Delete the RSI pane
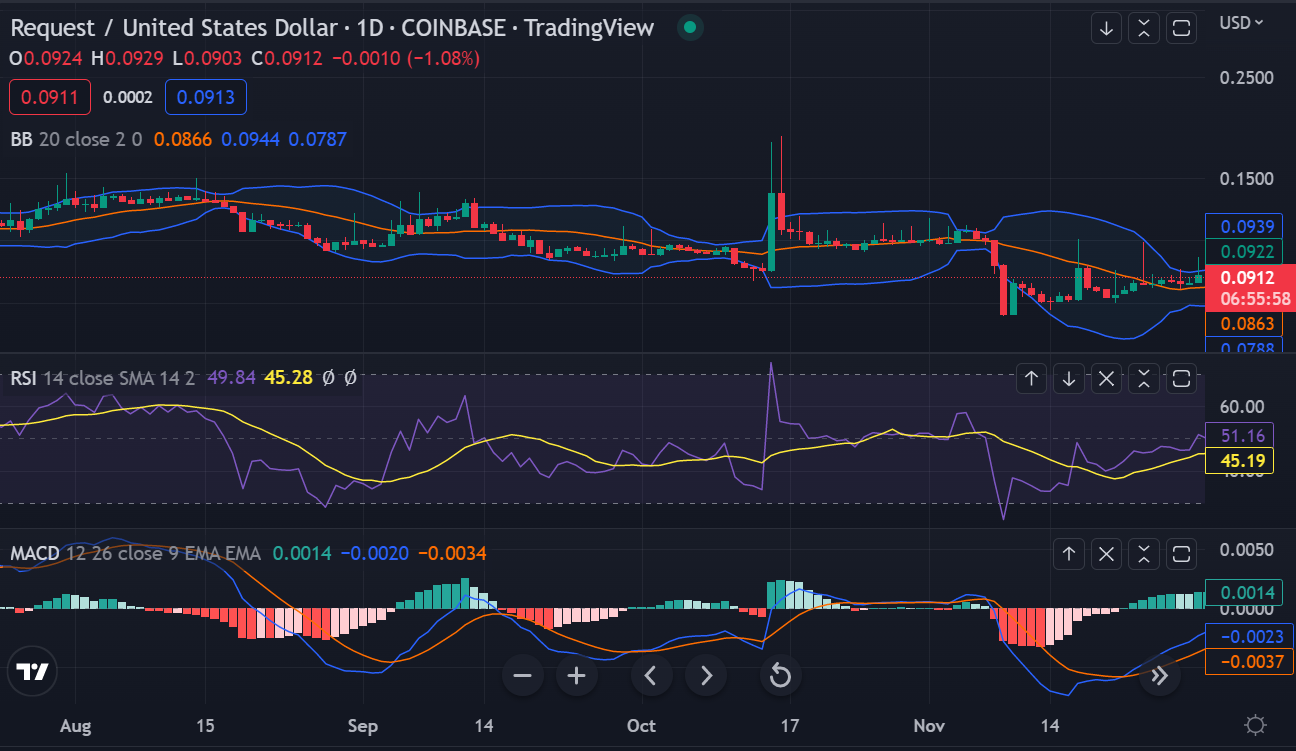 point(1106,378)
